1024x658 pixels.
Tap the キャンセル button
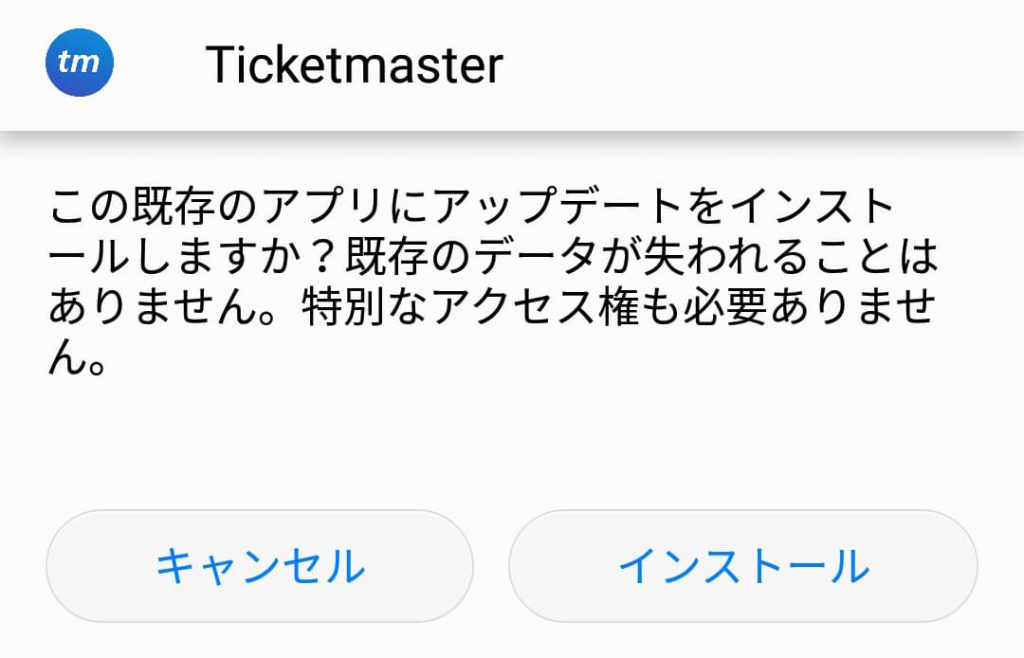[259, 567]
